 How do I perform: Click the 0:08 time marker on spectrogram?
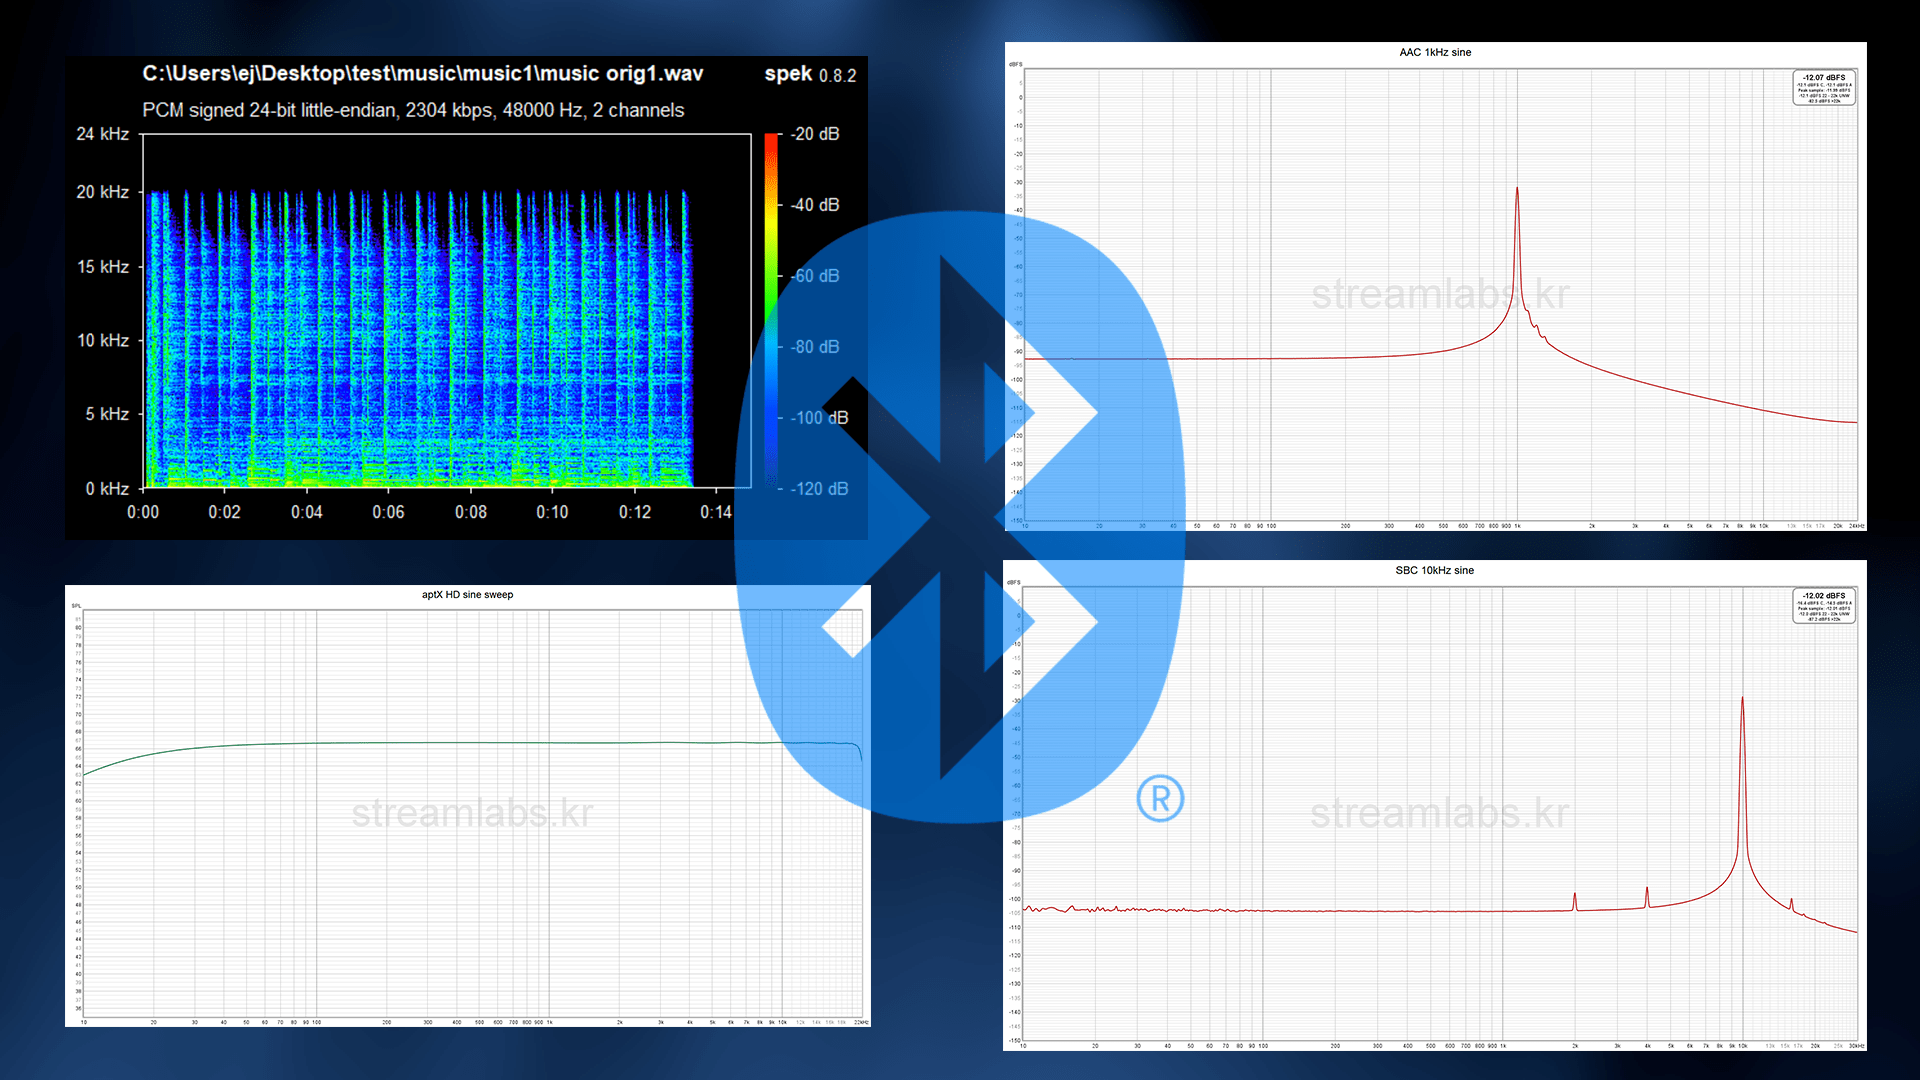(471, 512)
